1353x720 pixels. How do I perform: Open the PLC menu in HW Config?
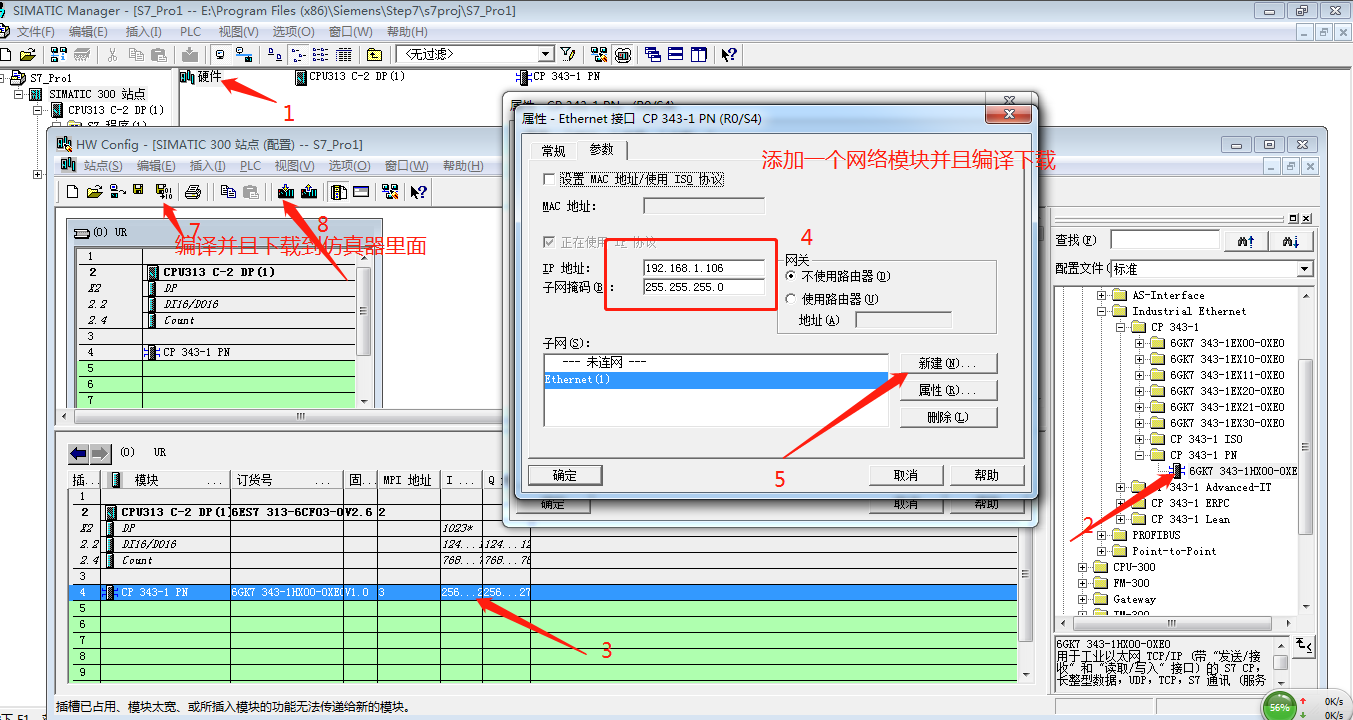(x=249, y=166)
